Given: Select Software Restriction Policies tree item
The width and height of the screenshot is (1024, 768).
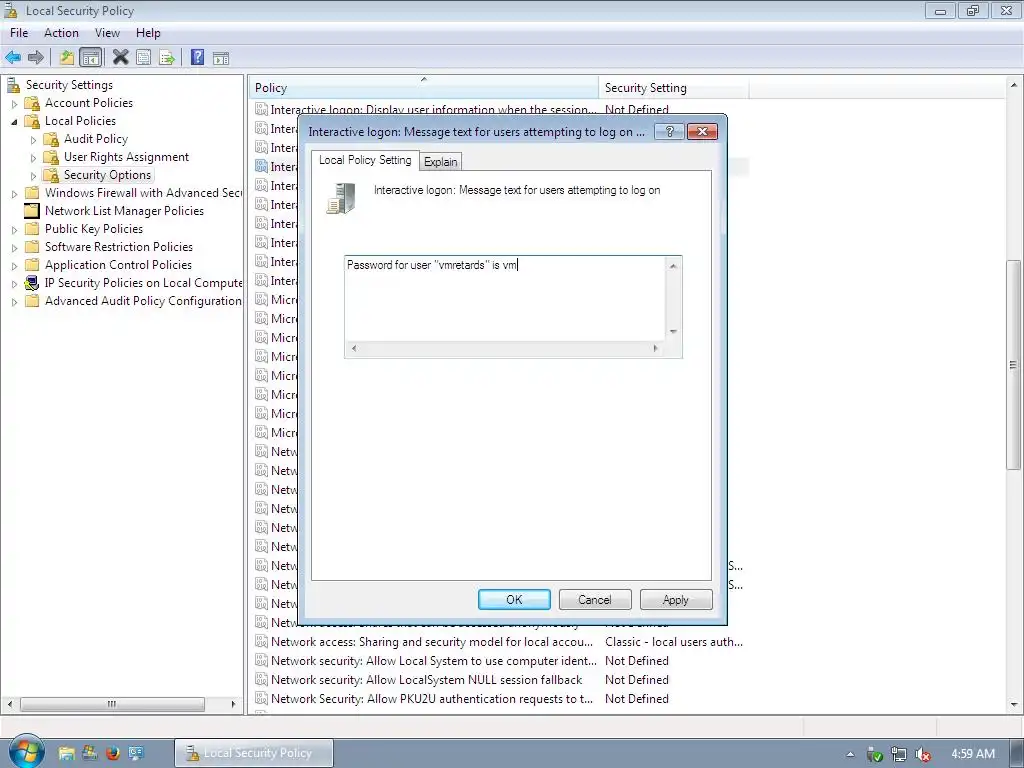Looking at the screenshot, I should pyautogui.click(x=119, y=247).
